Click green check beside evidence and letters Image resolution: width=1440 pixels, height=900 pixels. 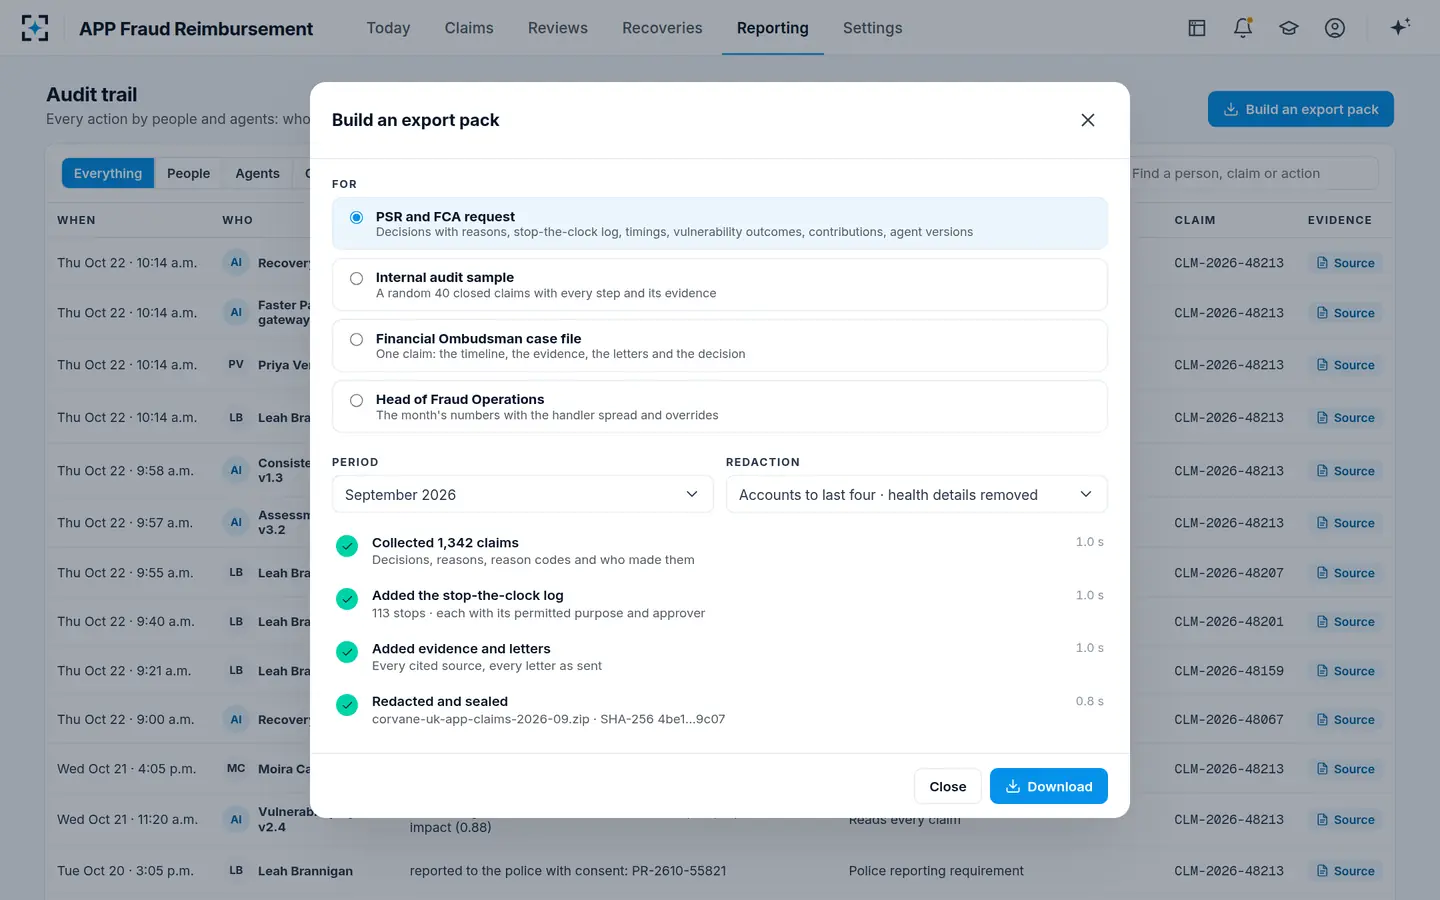pyautogui.click(x=347, y=652)
